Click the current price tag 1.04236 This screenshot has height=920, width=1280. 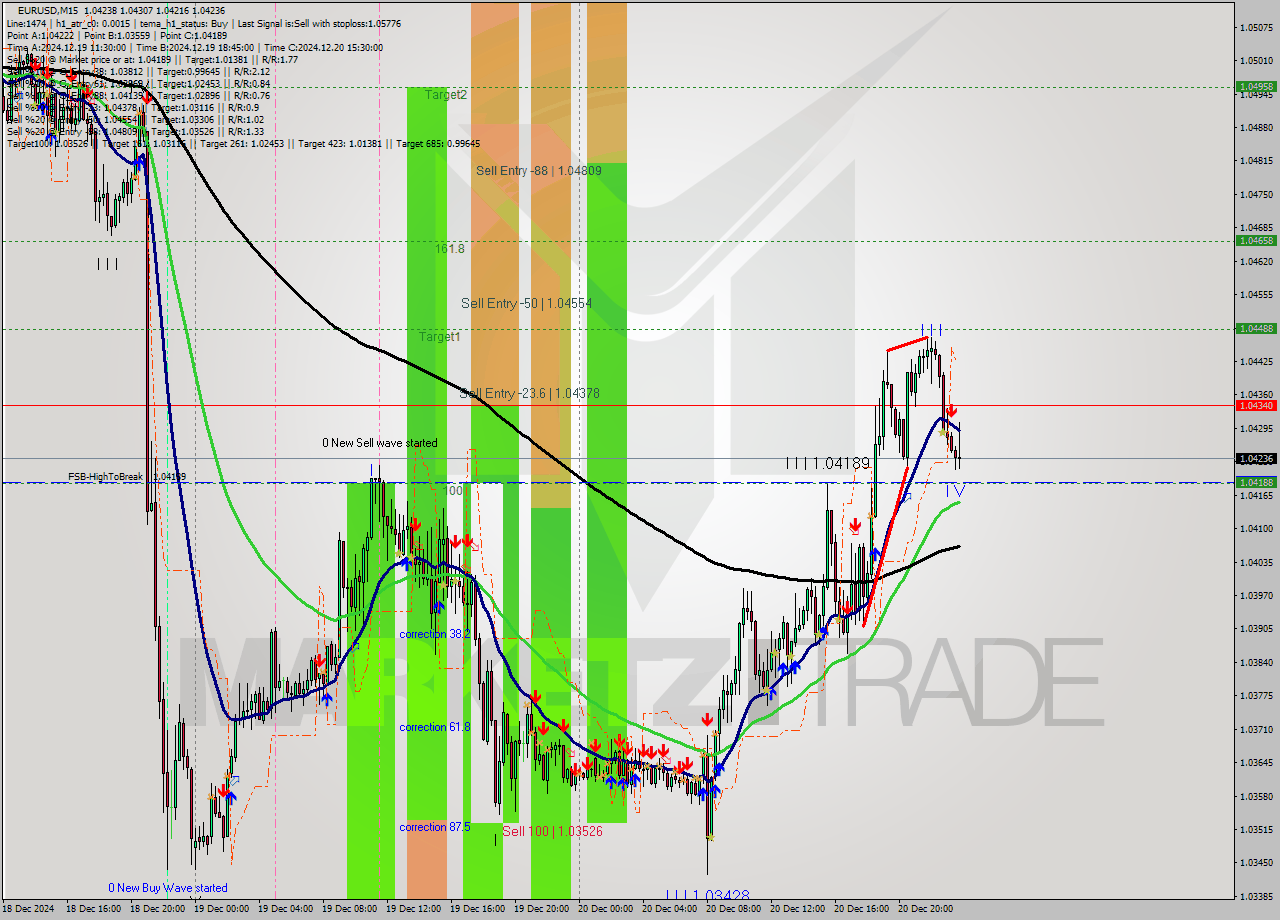coord(1256,458)
